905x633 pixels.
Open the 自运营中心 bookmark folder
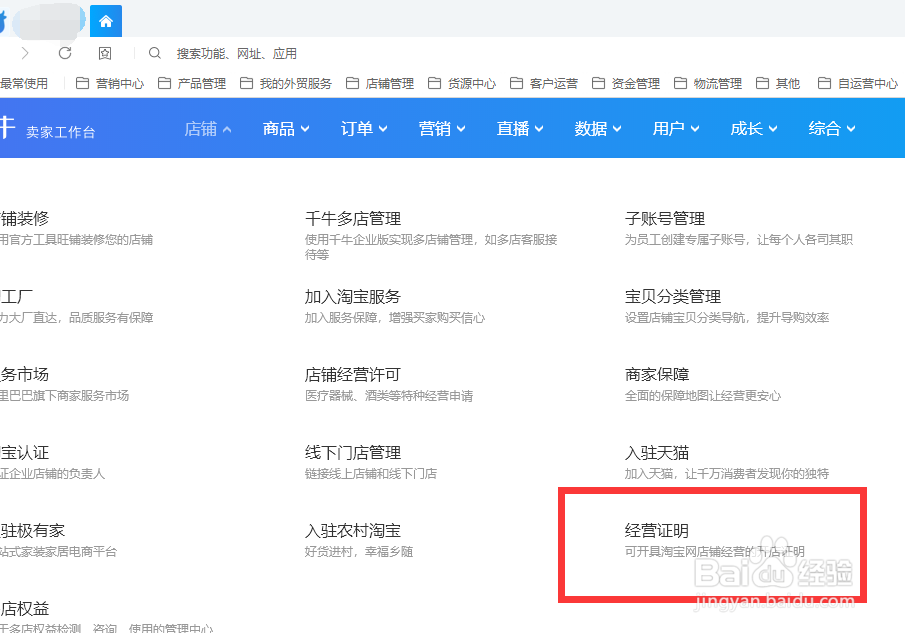coord(858,84)
